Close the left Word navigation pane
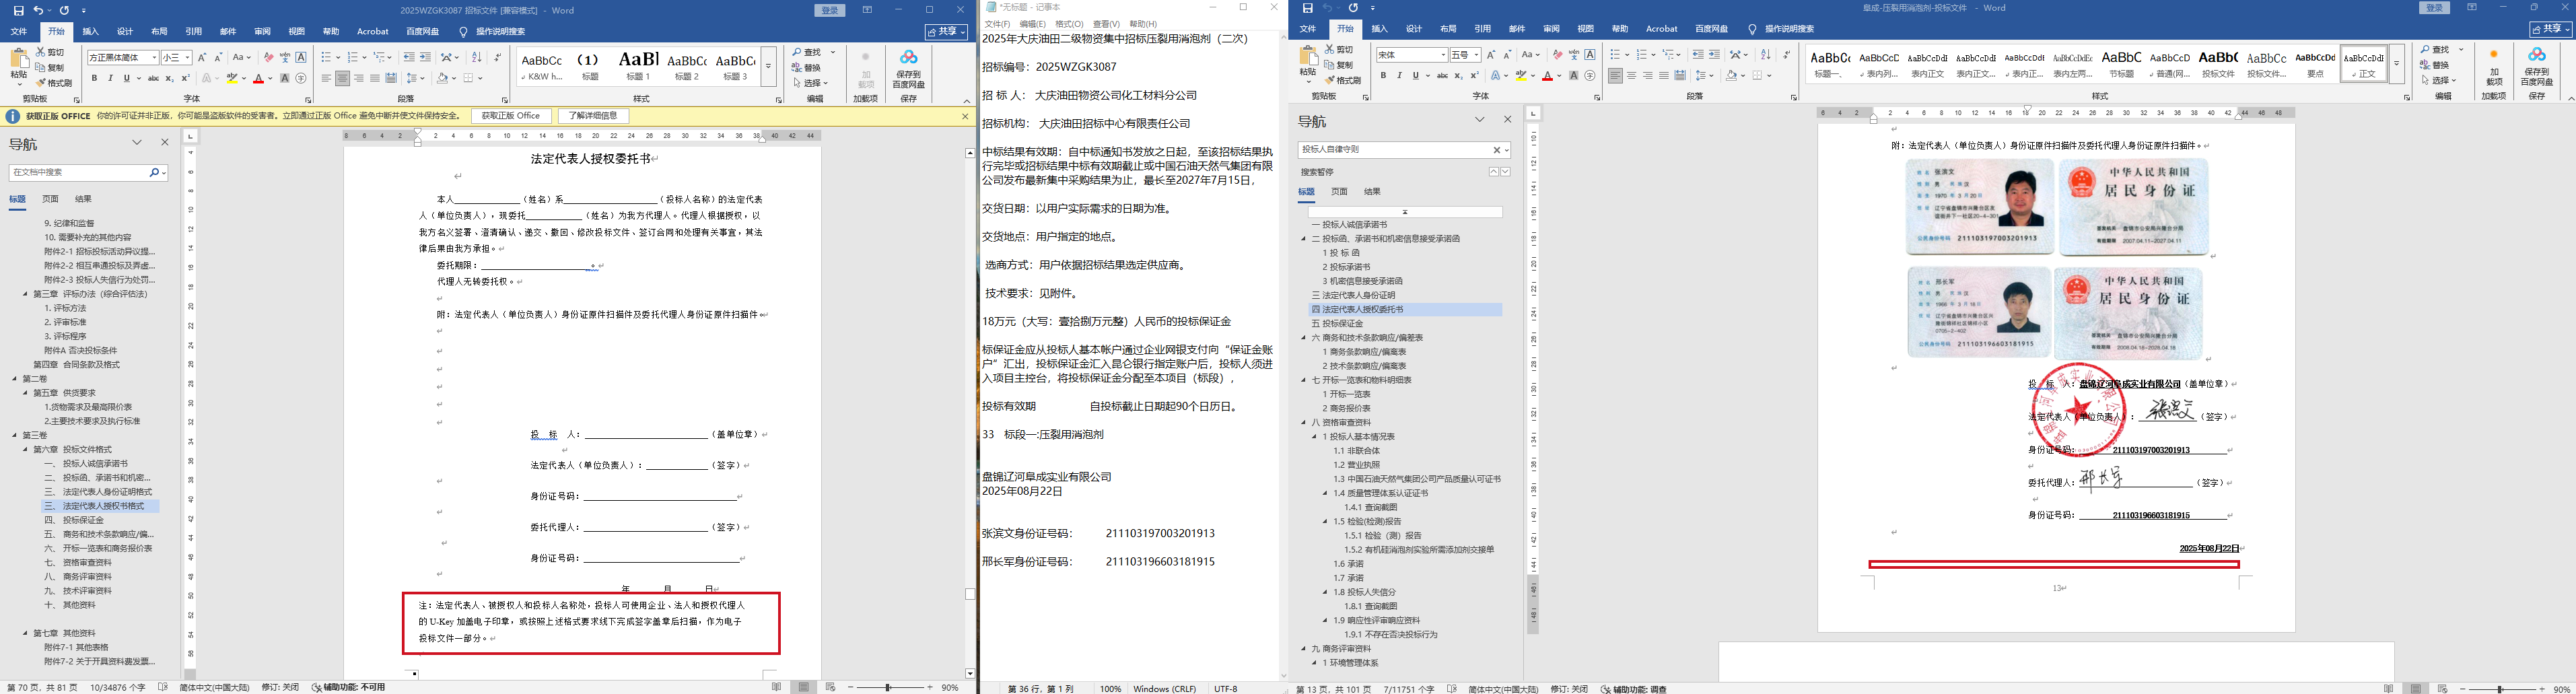2576x694 pixels. [x=165, y=143]
